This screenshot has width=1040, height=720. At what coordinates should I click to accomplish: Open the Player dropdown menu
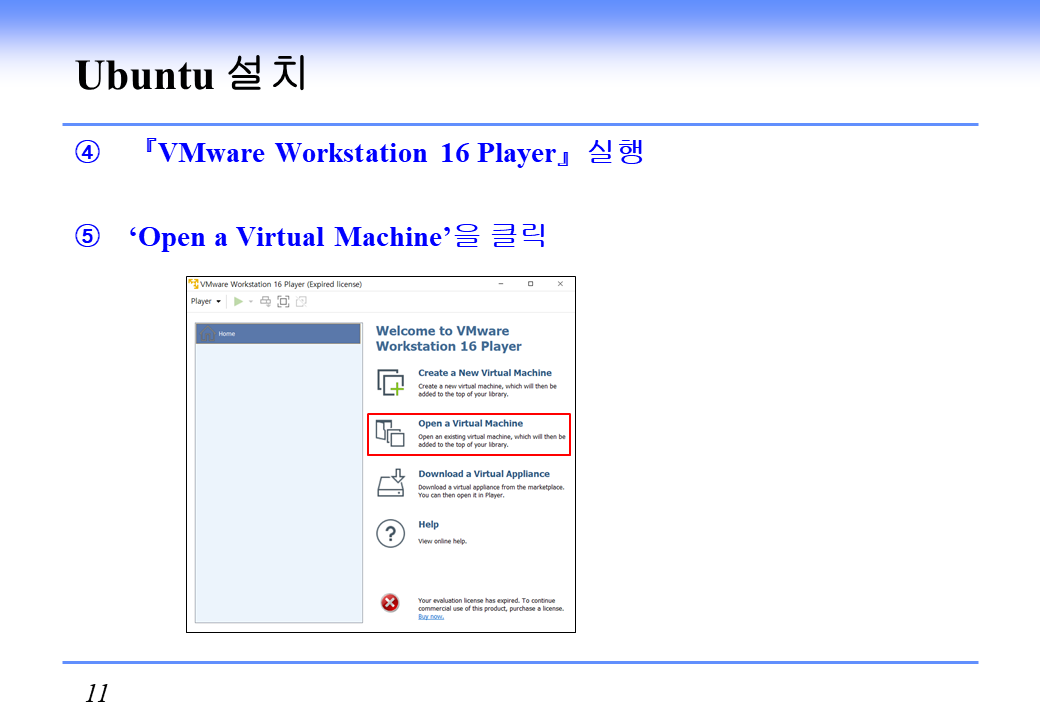[206, 301]
